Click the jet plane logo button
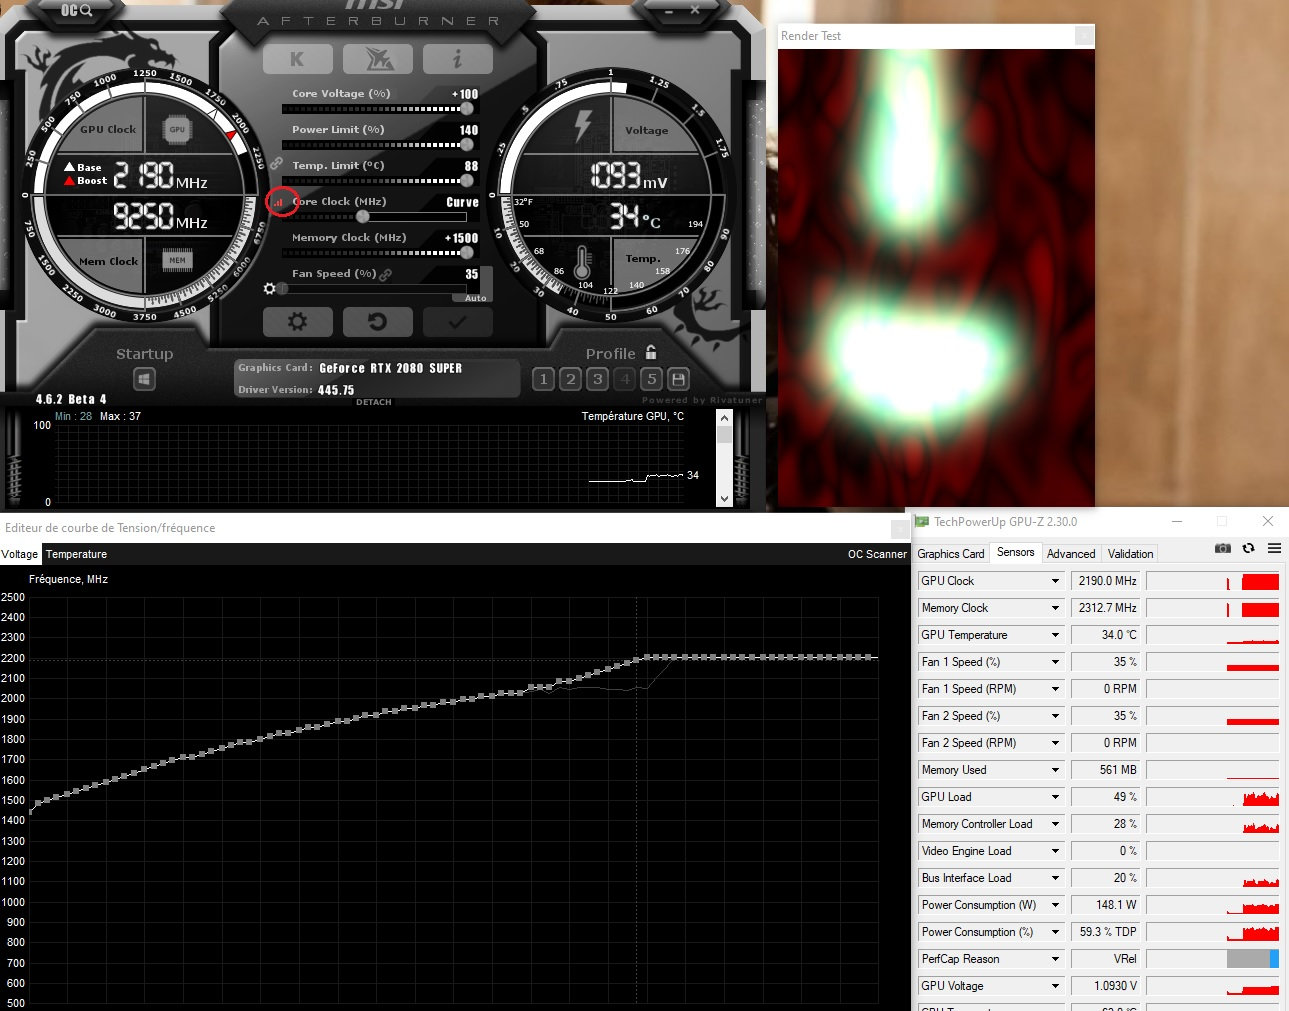Image resolution: width=1289 pixels, height=1011 pixels. click(x=377, y=59)
